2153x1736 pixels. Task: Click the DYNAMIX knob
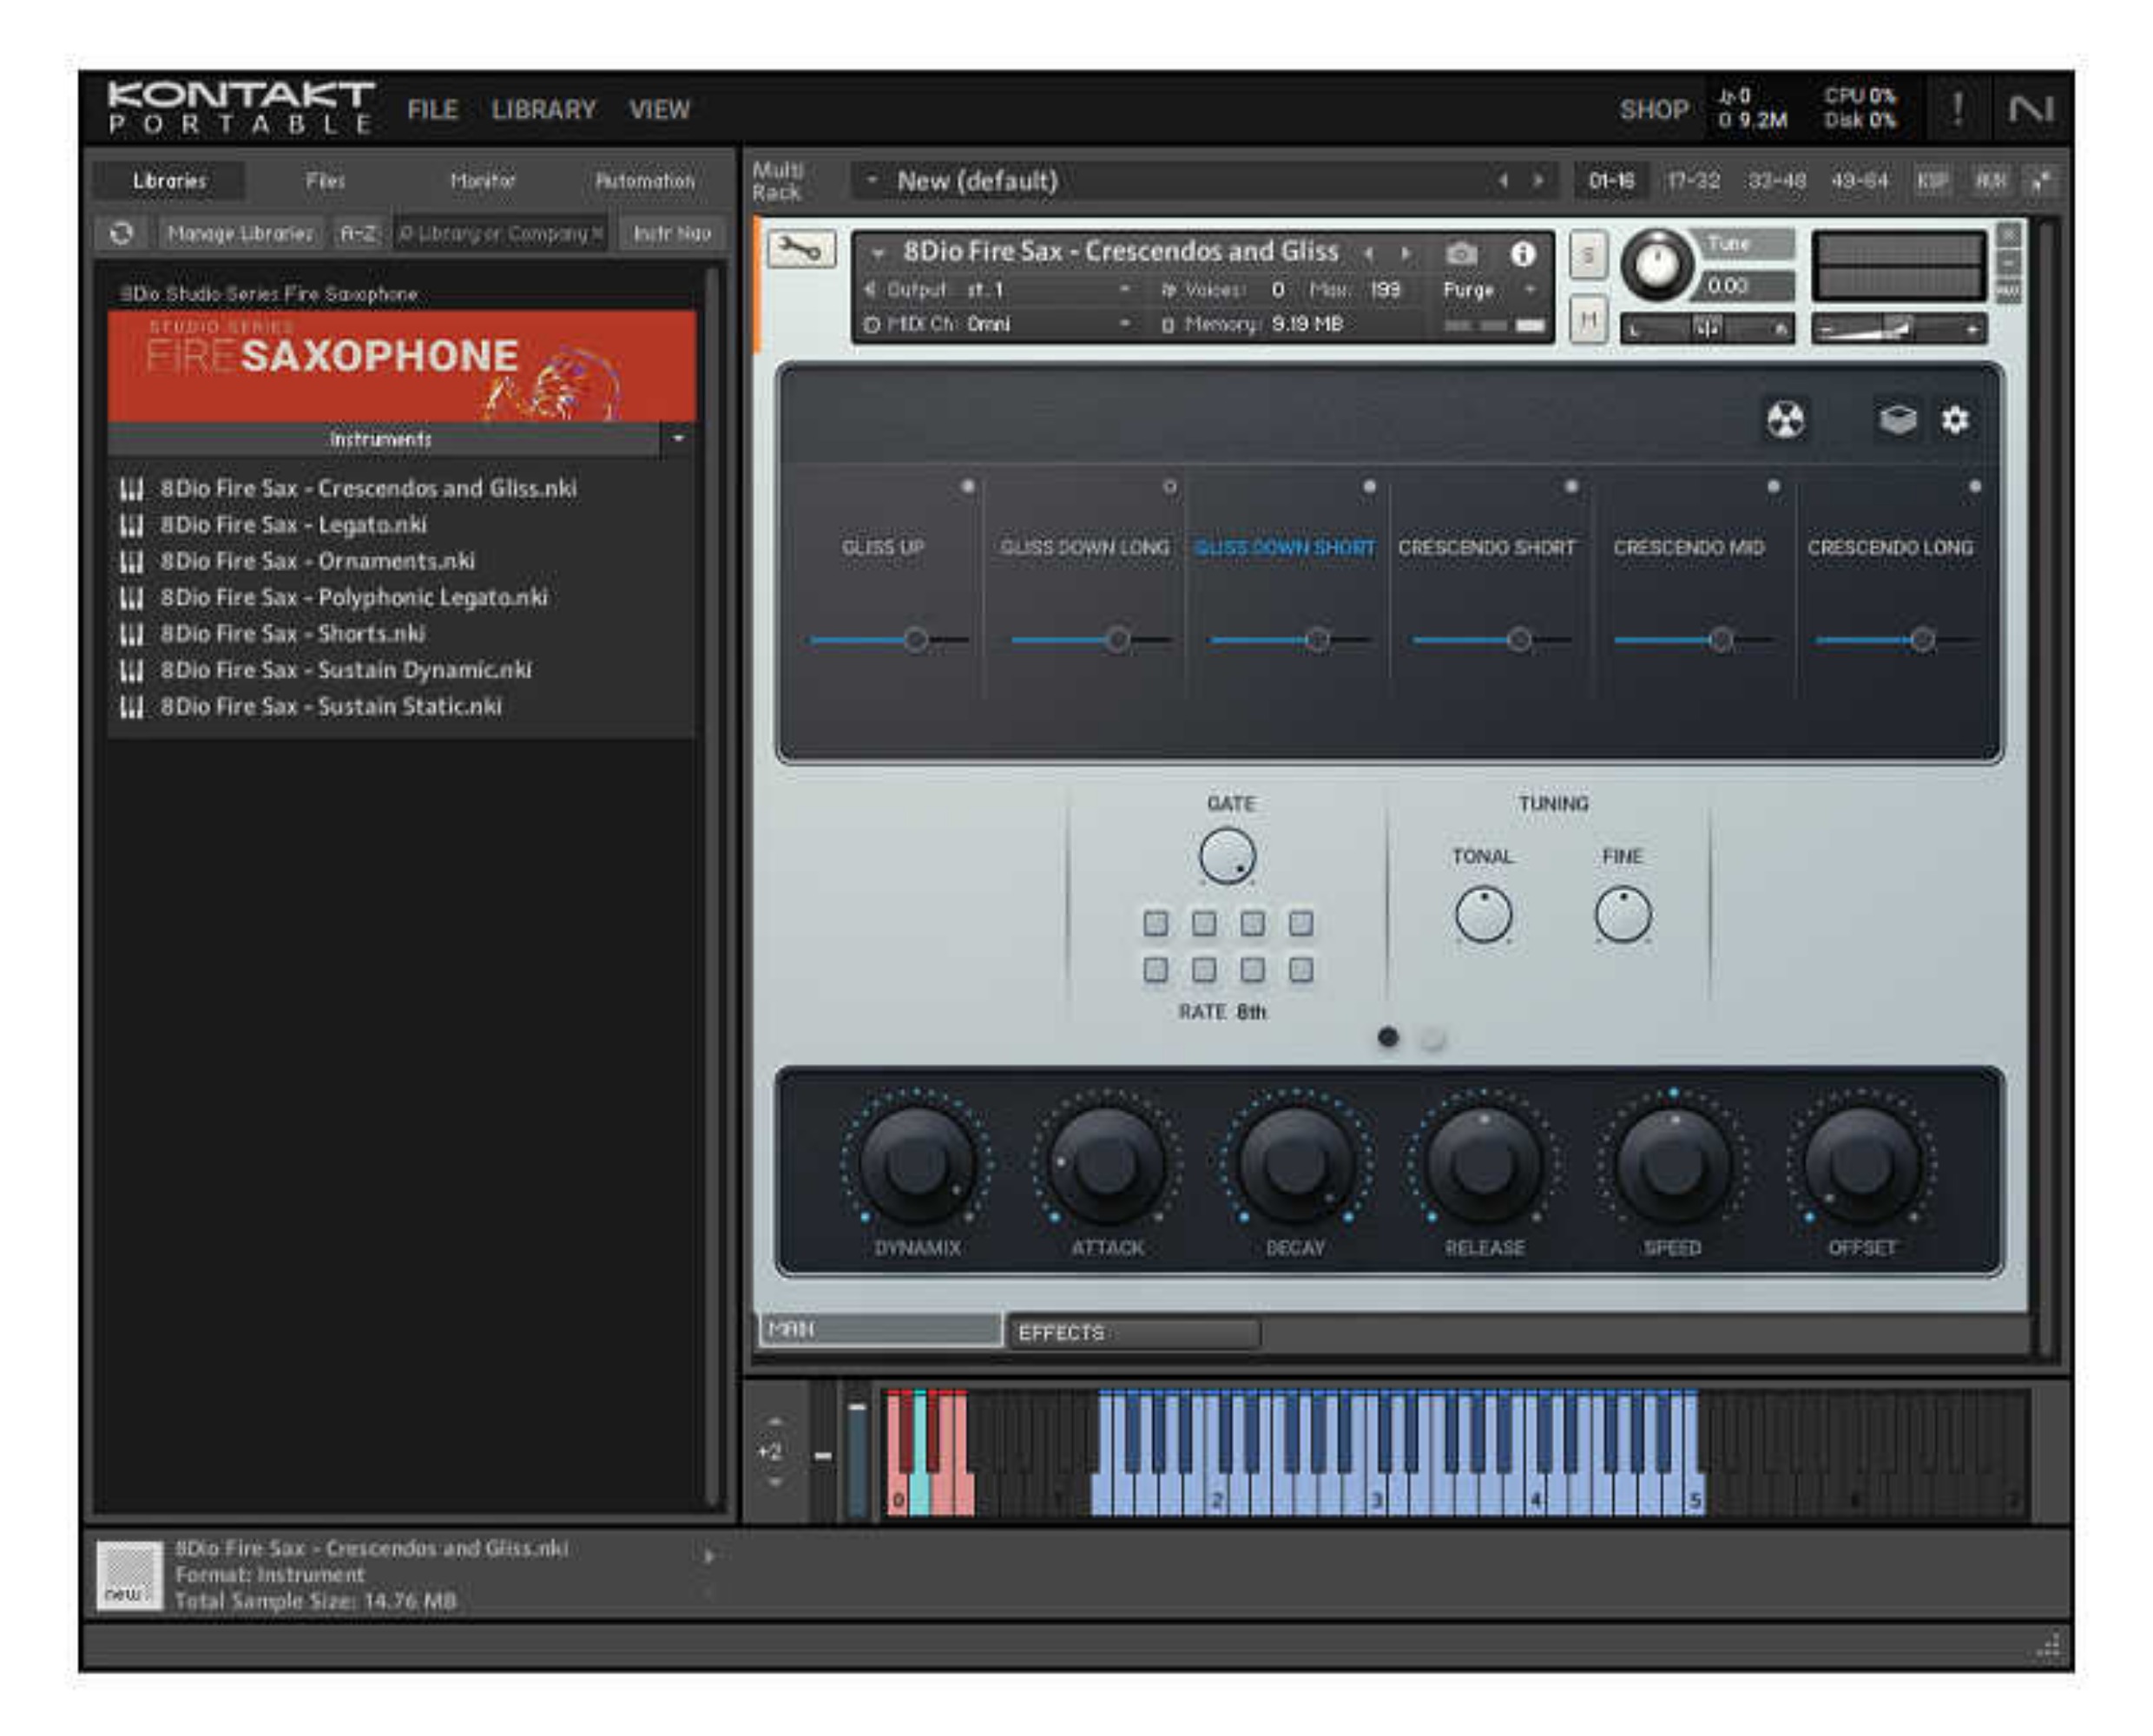click(916, 1164)
